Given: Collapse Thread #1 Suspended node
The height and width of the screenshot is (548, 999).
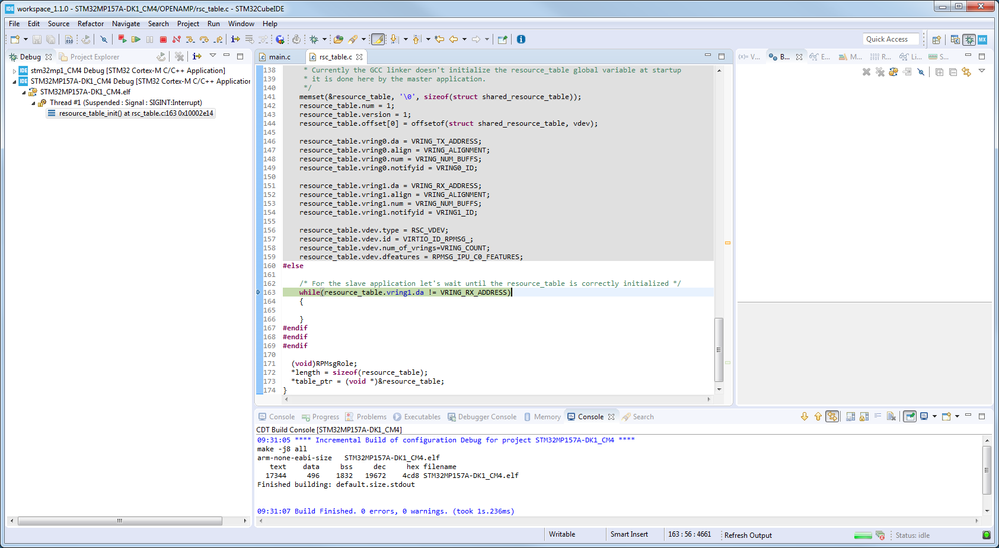Looking at the screenshot, I should [x=34, y=103].
